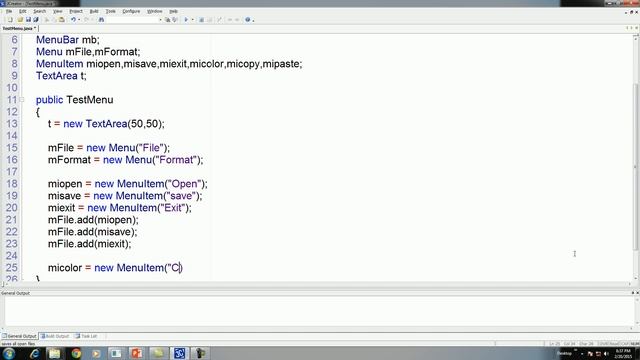Open the Search menu

coord(40,11)
